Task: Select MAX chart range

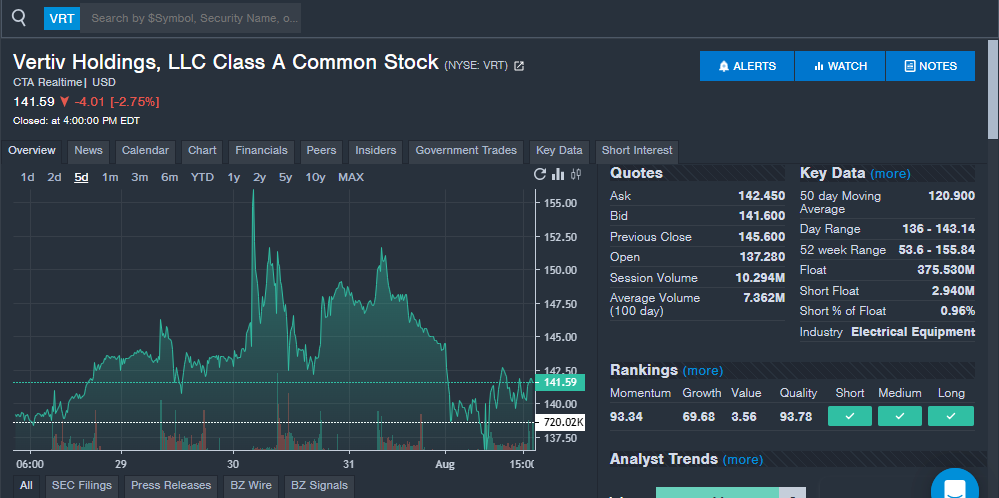Action: (x=351, y=177)
